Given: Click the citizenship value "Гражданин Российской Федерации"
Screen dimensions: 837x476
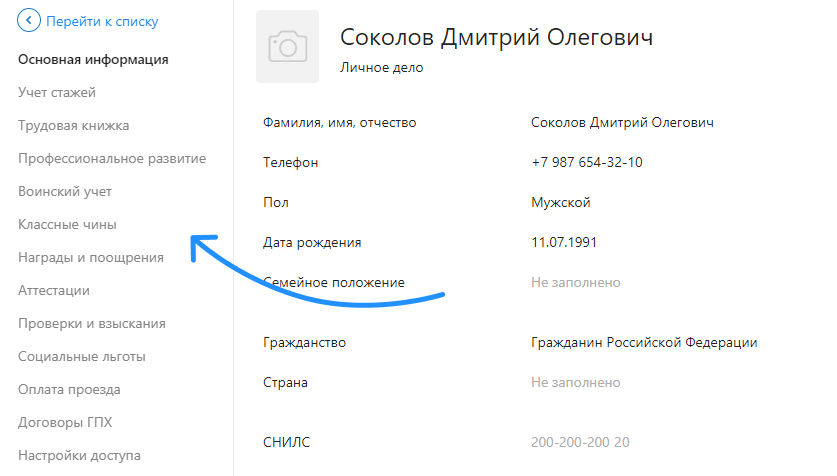Looking at the screenshot, I should tap(644, 343).
